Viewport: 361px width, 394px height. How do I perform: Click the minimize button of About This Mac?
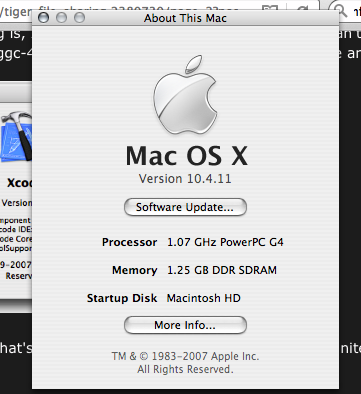point(61,17)
